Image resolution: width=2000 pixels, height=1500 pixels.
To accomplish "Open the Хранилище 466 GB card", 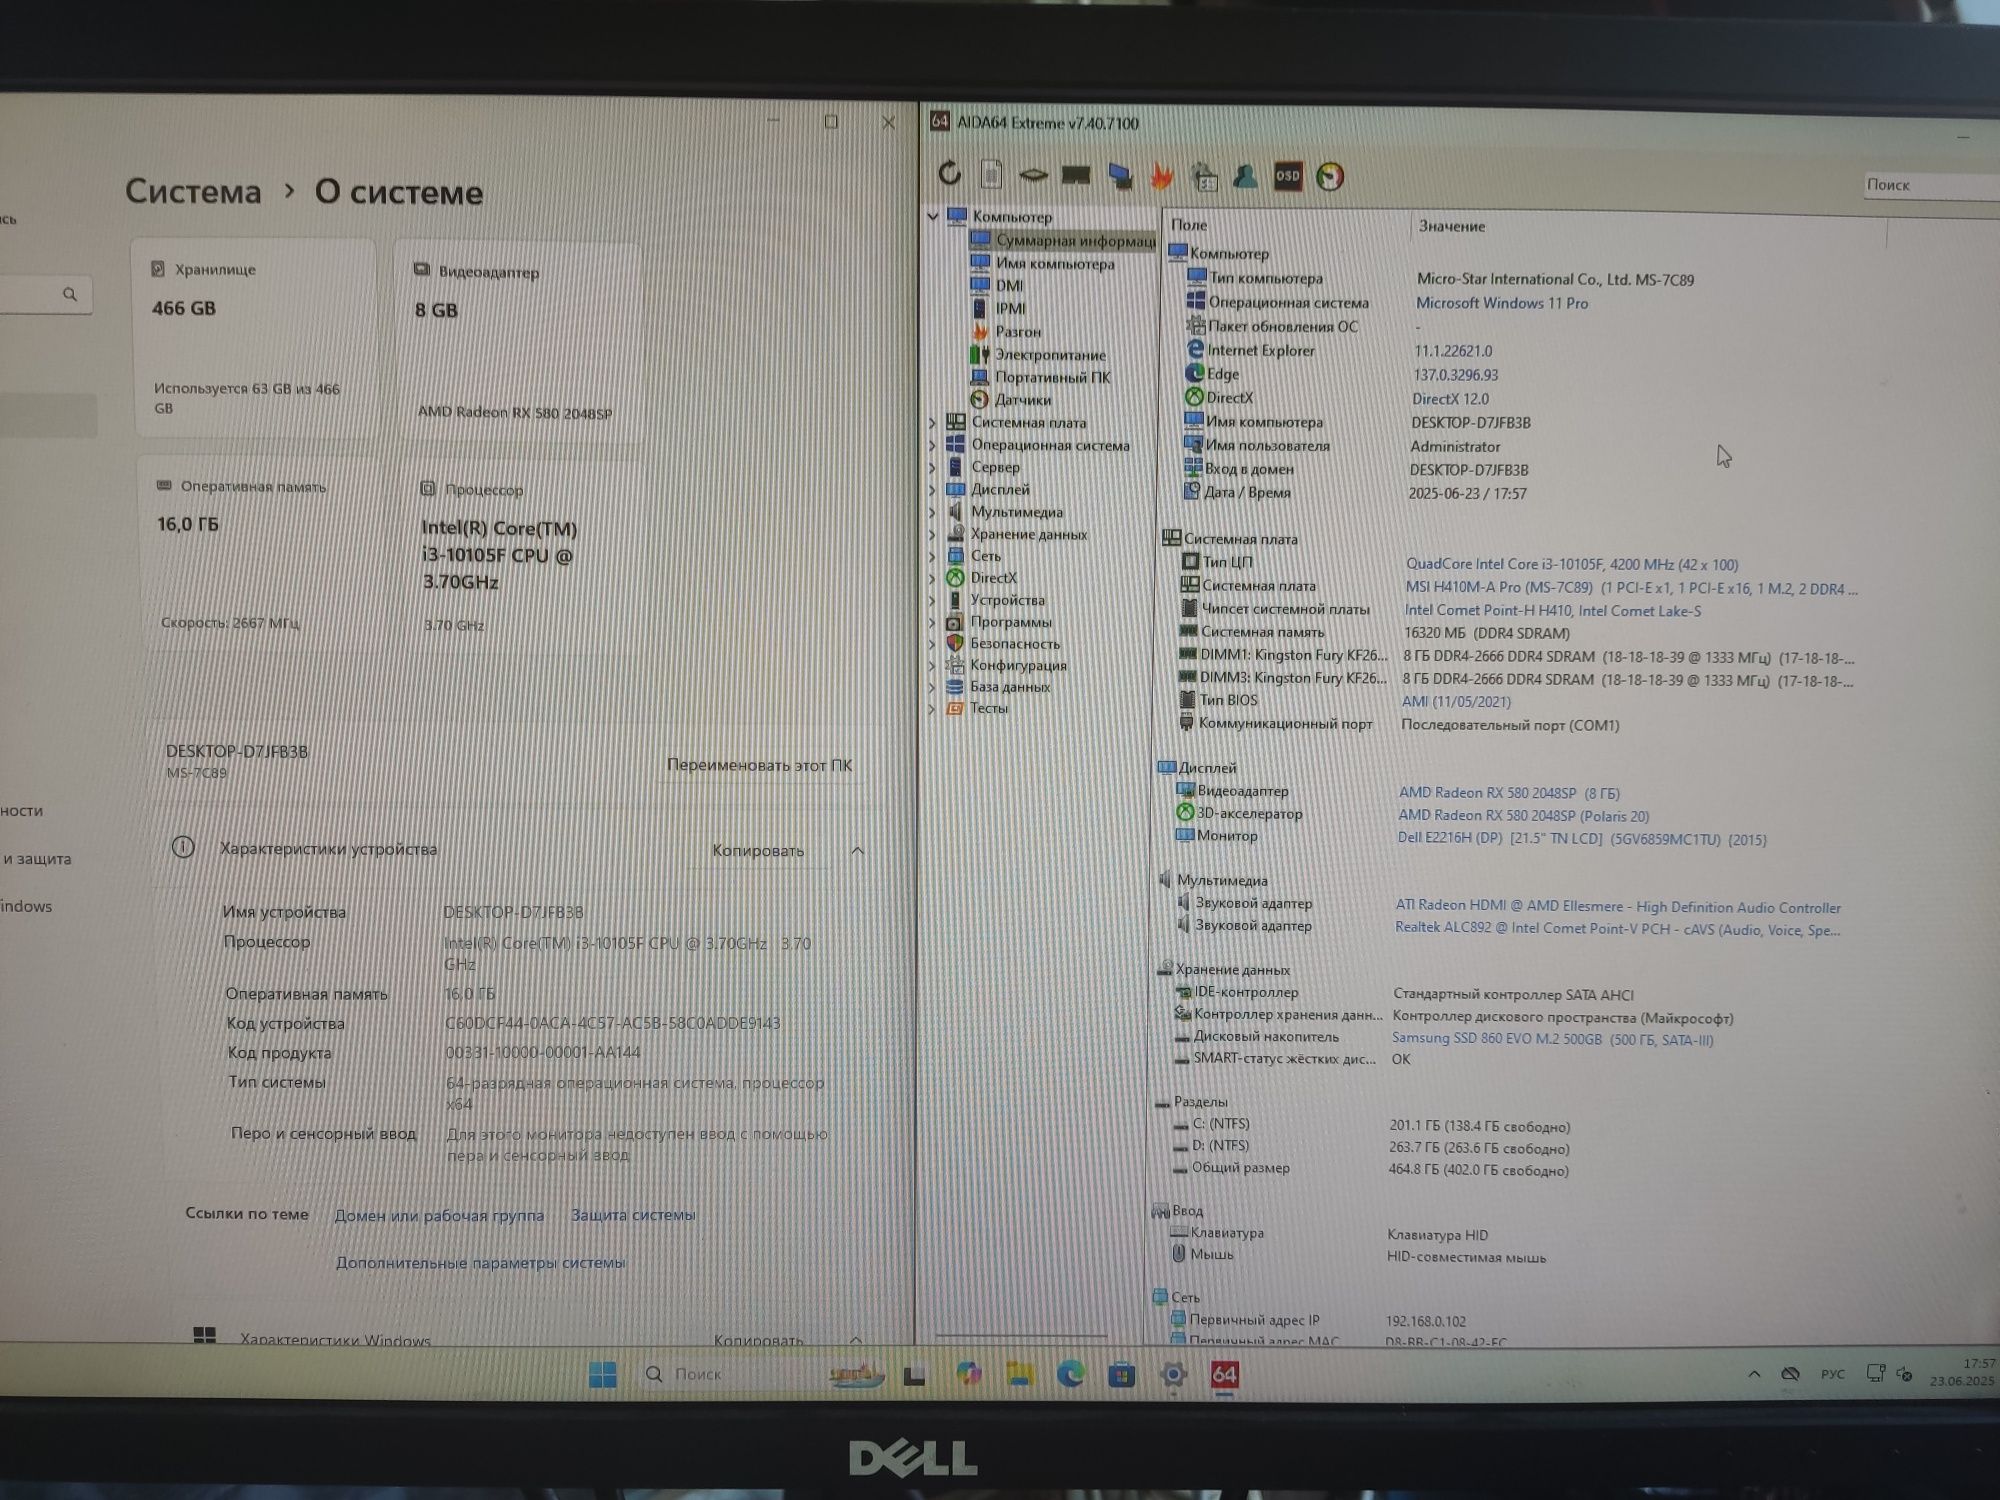I will point(255,338).
